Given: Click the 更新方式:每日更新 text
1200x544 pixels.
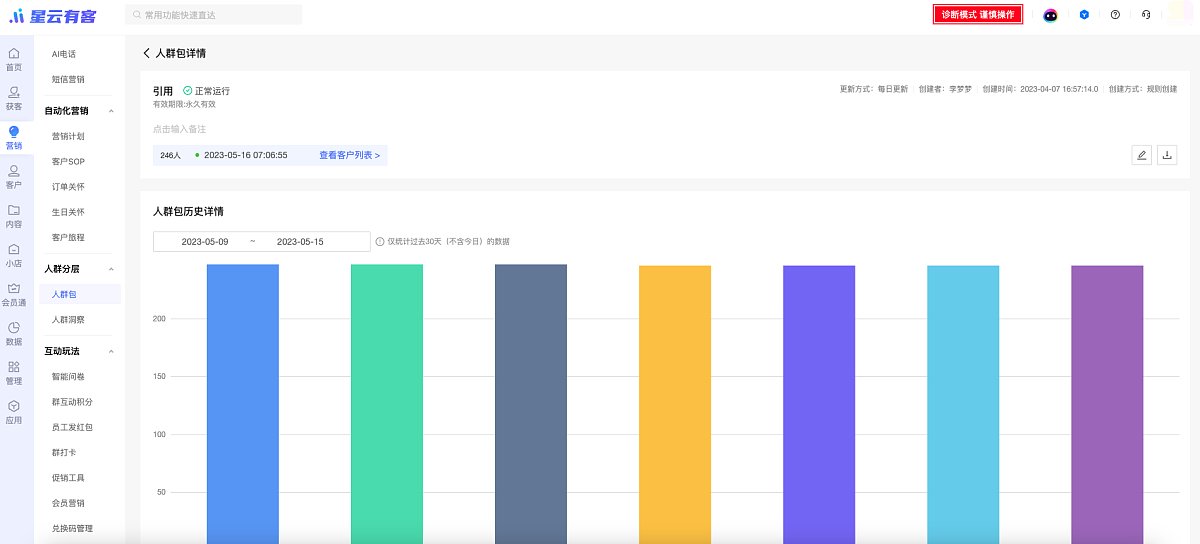Looking at the screenshot, I should pyautogui.click(x=874, y=89).
